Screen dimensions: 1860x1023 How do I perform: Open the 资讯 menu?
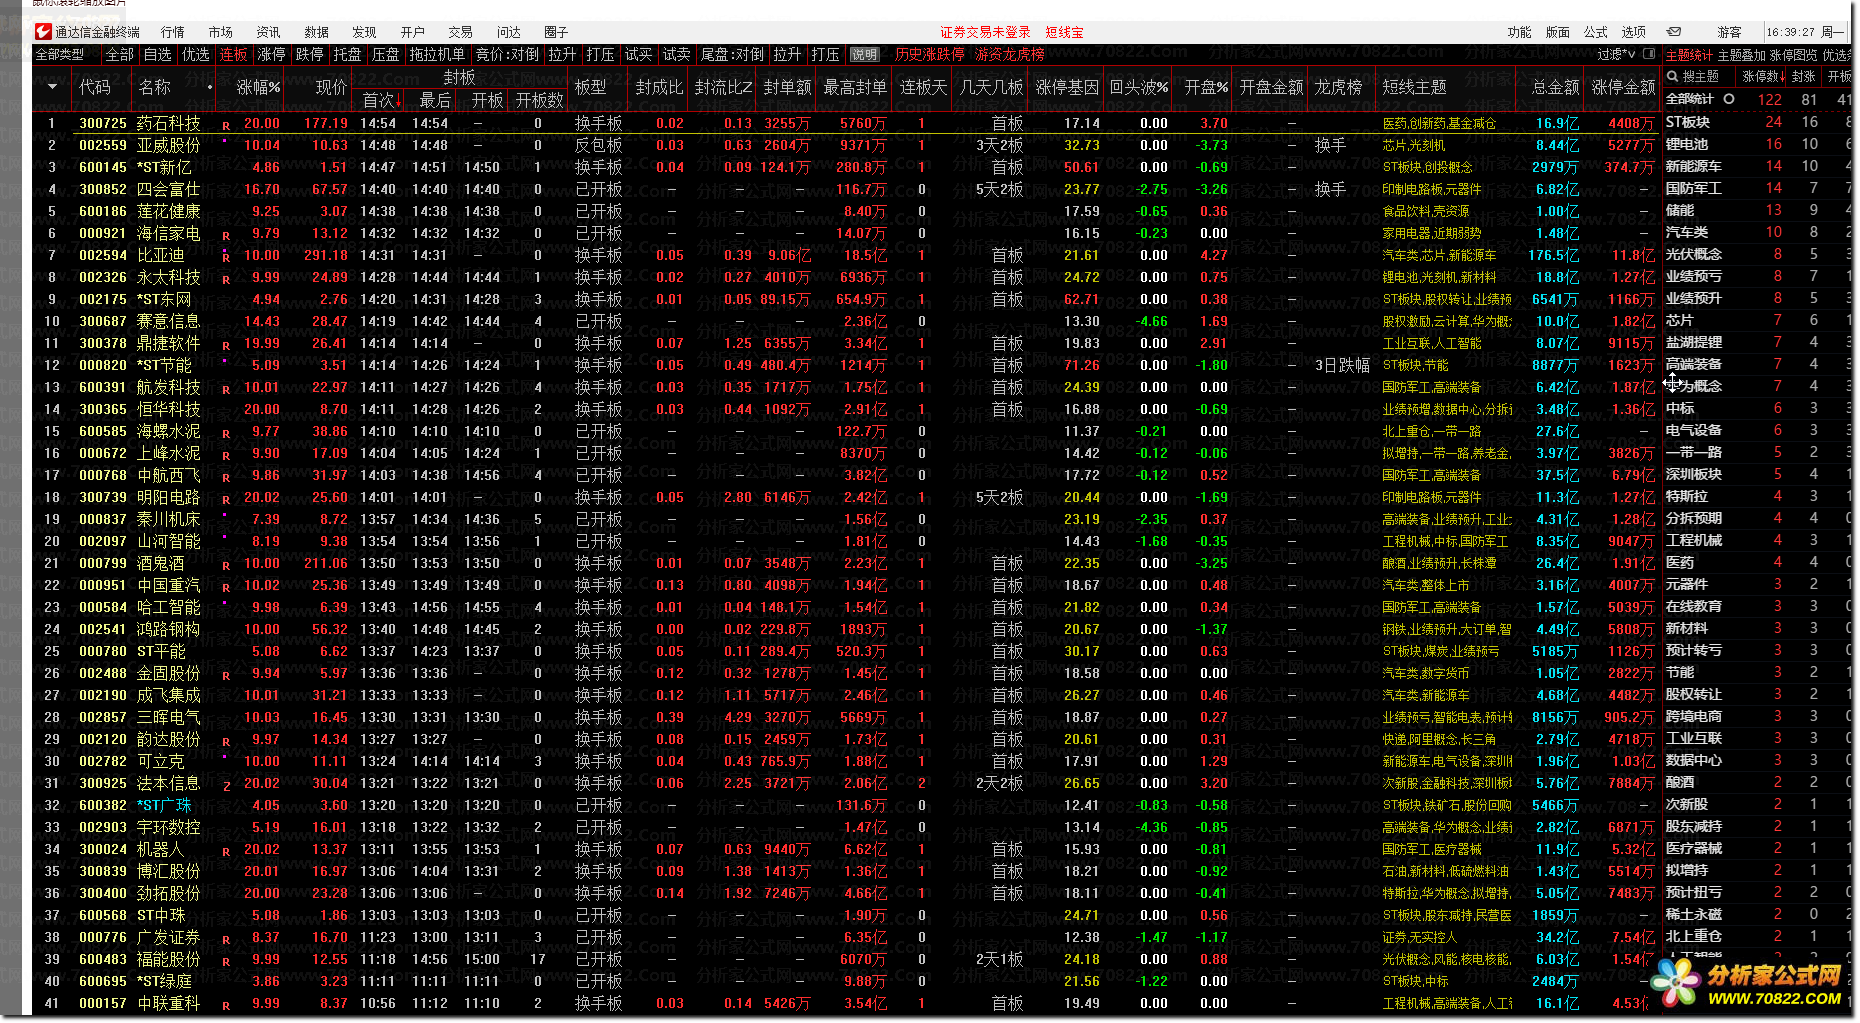point(269,32)
